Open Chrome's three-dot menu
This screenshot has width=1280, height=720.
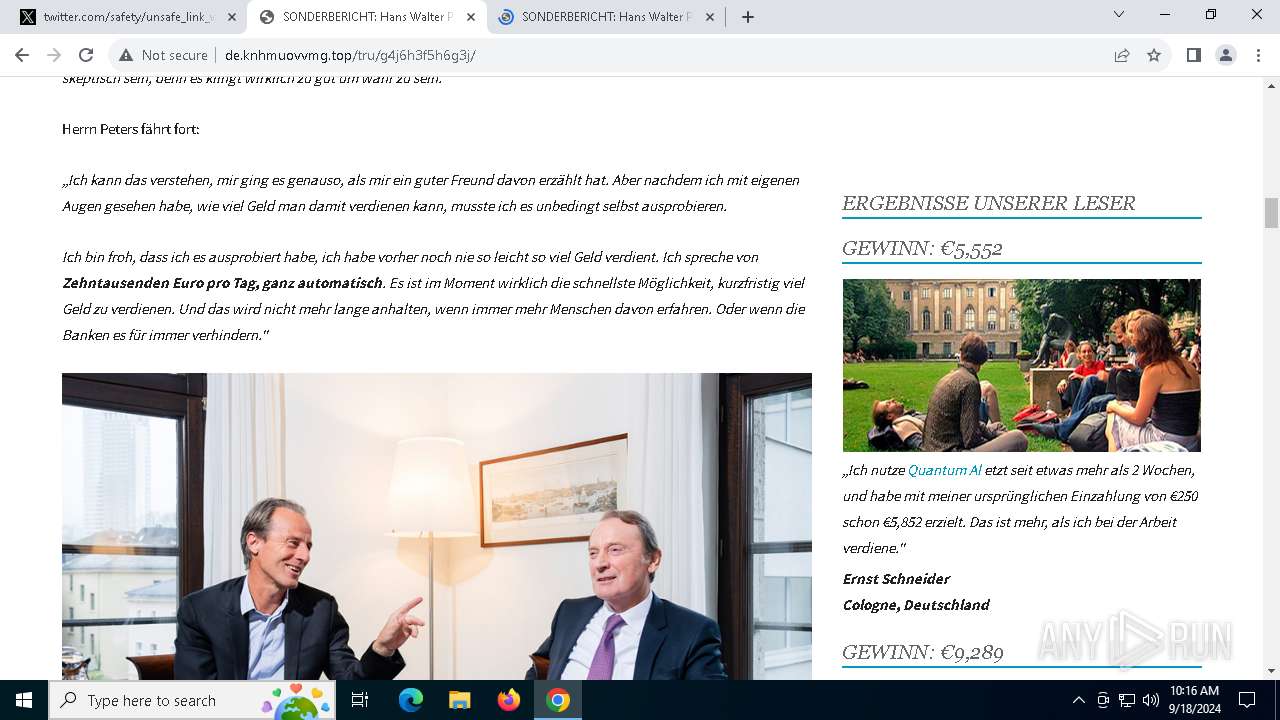pyautogui.click(x=1258, y=55)
